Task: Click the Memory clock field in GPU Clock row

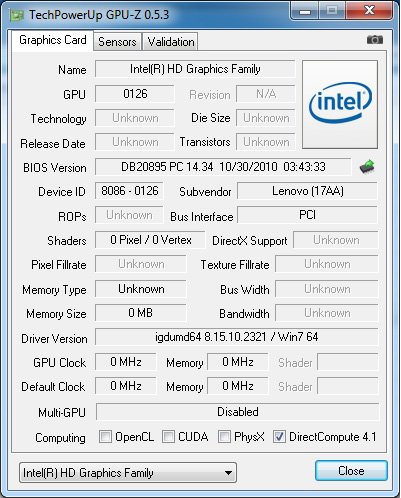Action: pos(238,362)
